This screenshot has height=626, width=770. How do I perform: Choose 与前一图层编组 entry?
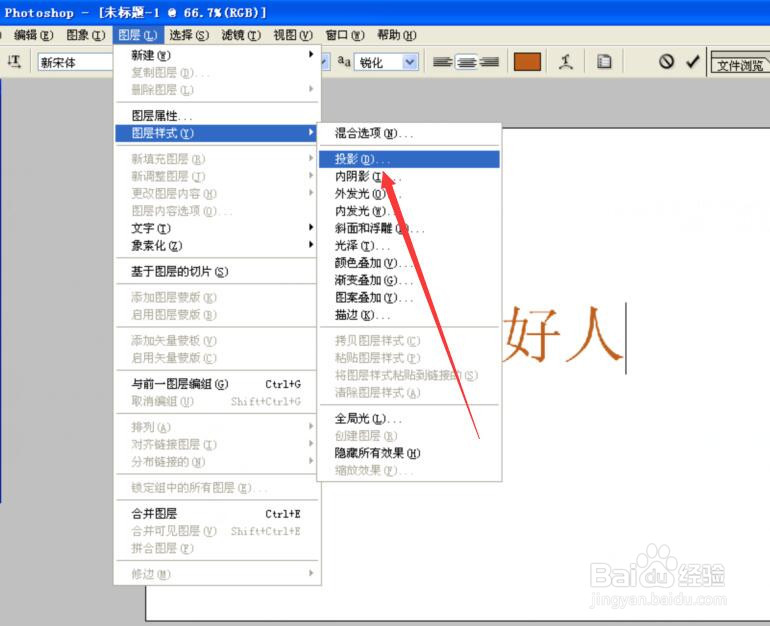(217, 383)
